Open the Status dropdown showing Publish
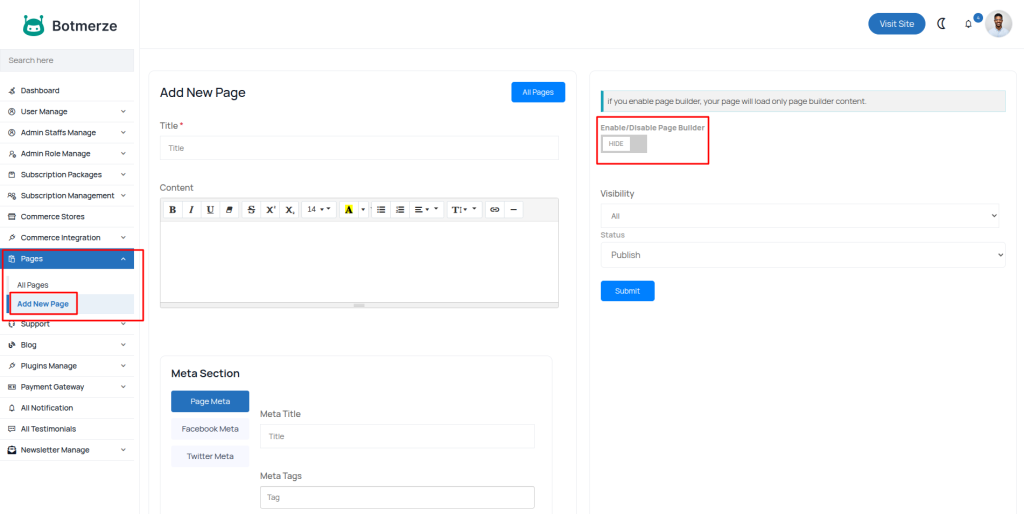 point(802,255)
